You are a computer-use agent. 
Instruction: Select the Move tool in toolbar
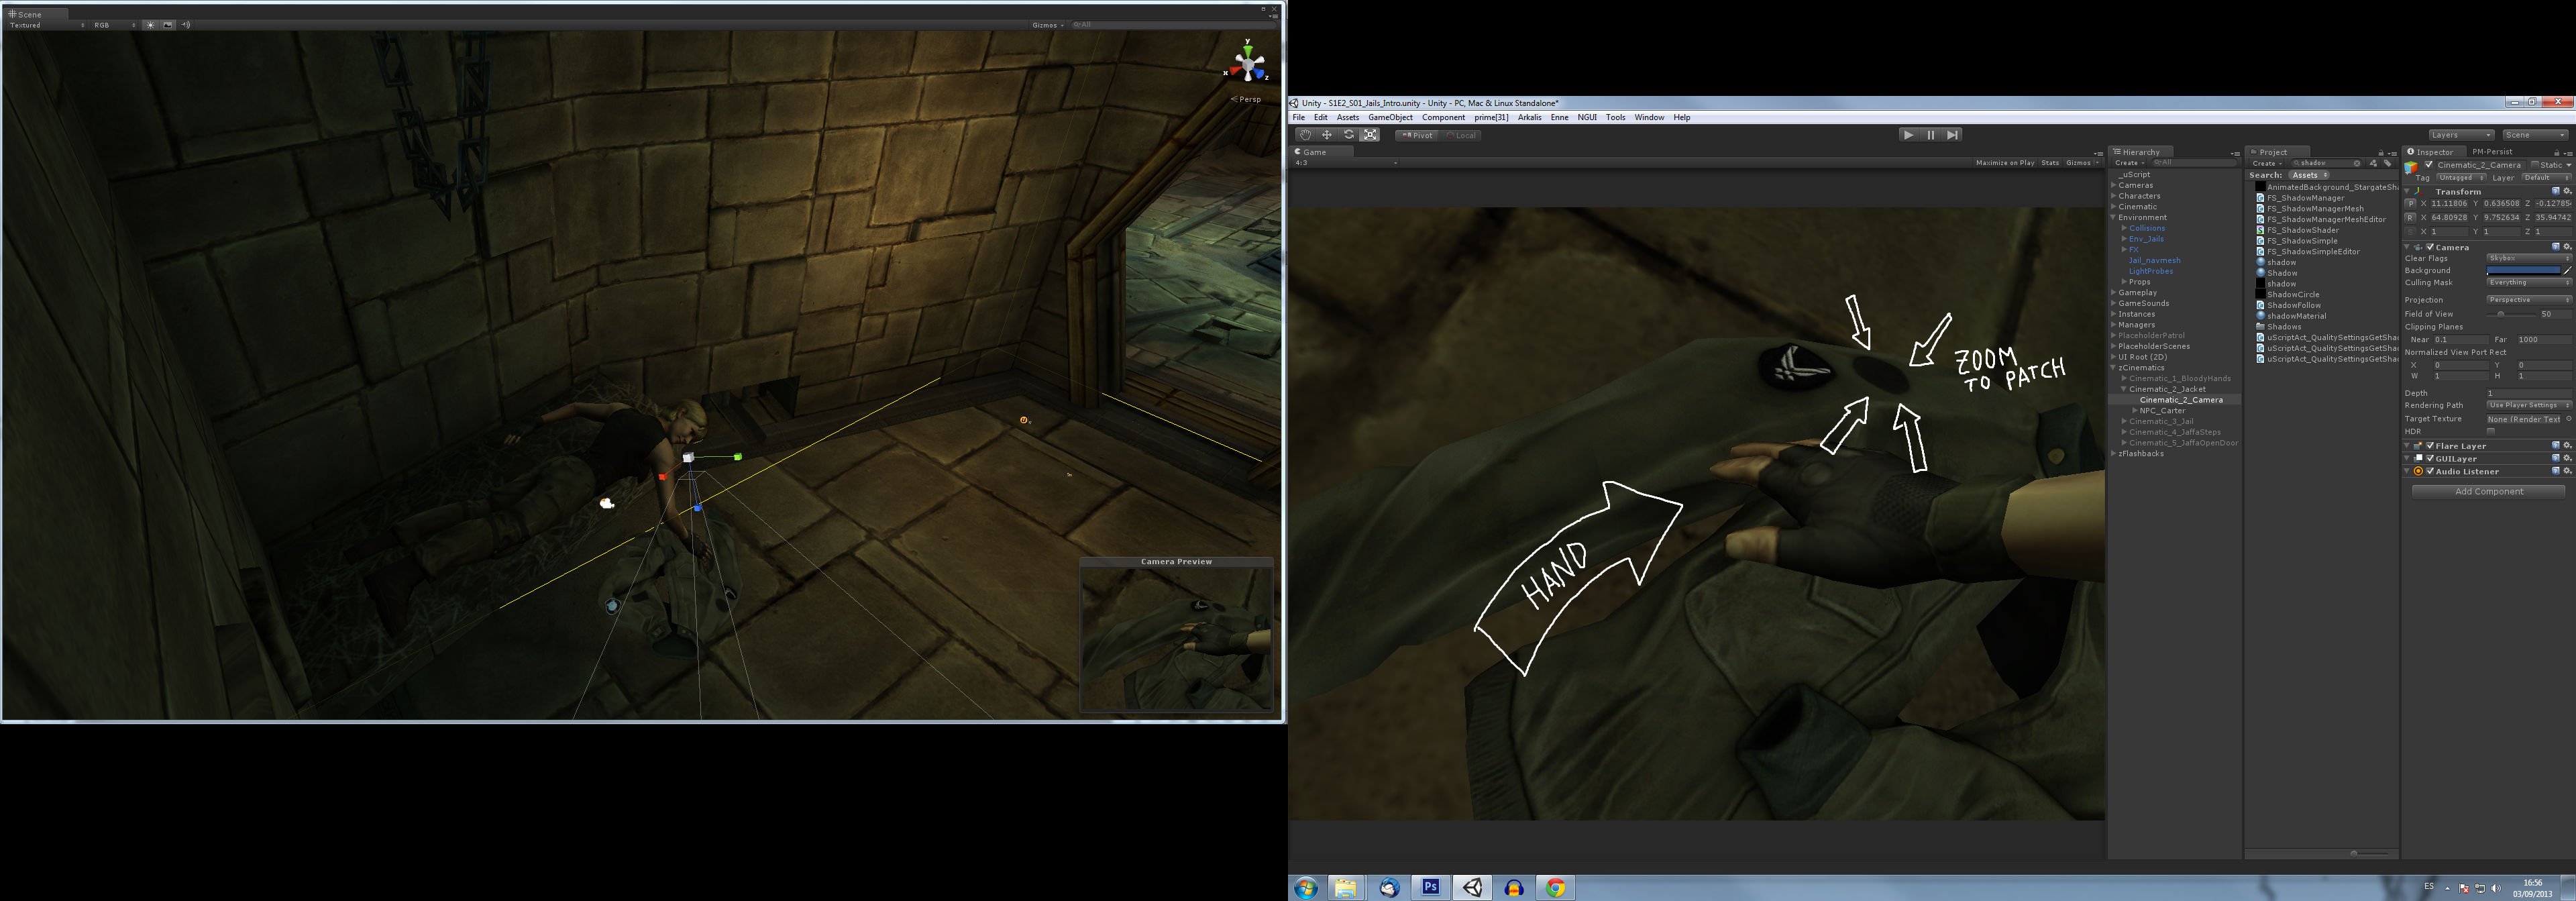(x=1327, y=135)
